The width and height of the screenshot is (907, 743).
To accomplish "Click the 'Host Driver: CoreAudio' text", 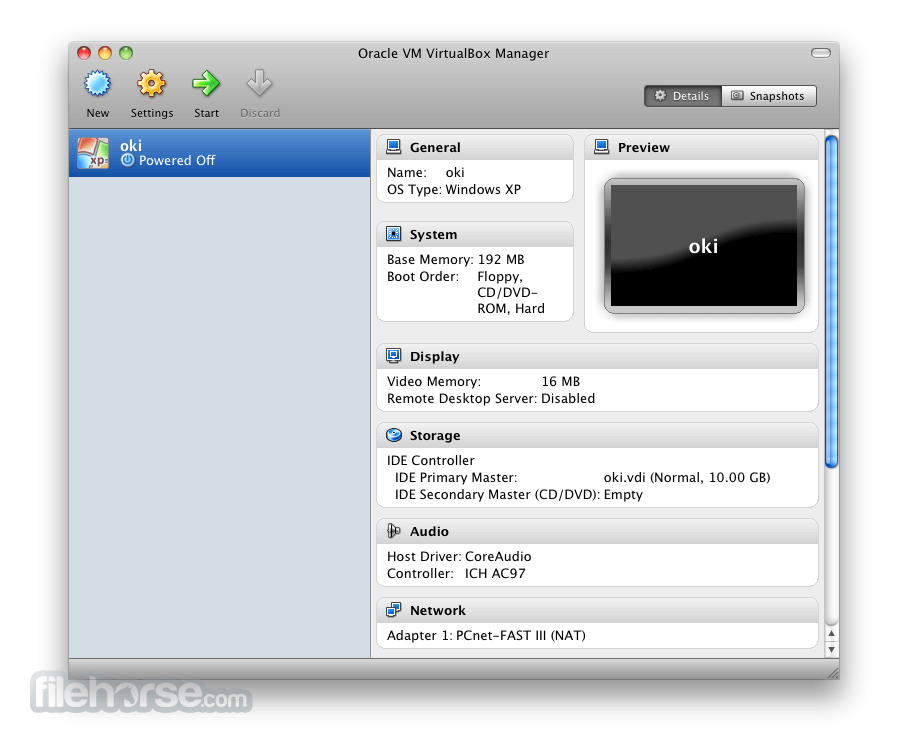I will (x=459, y=557).
